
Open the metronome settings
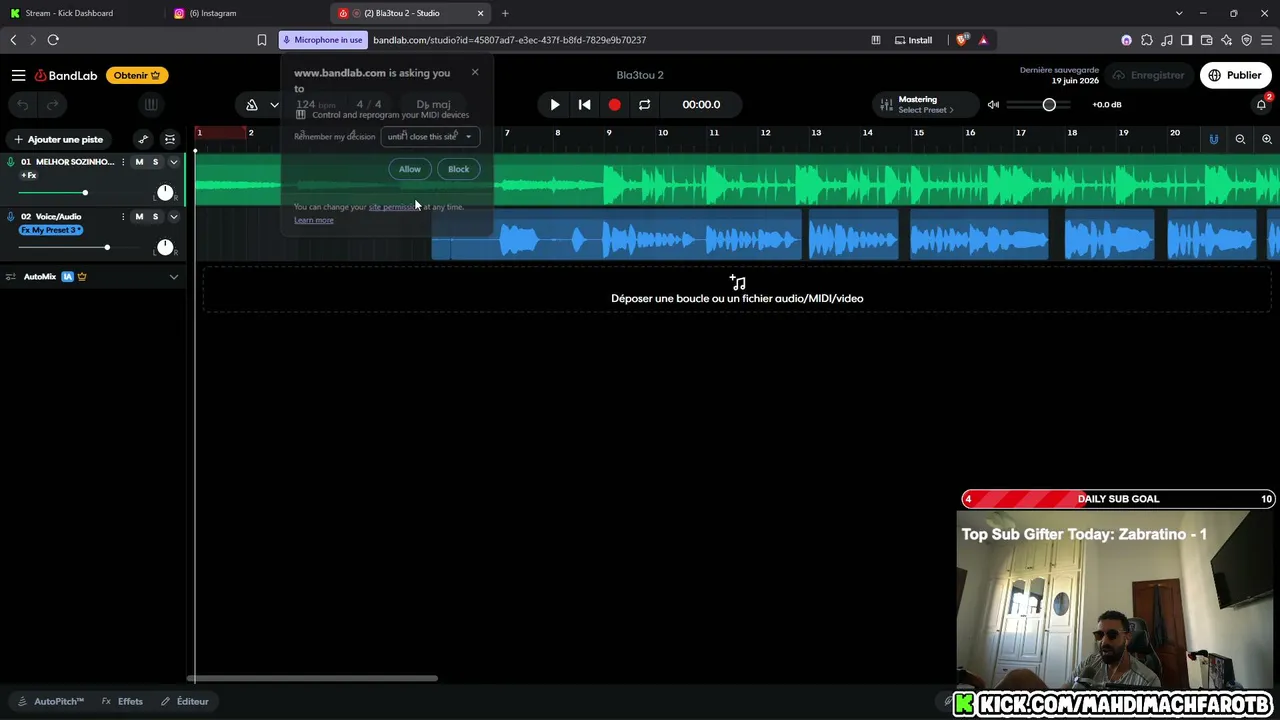274,104
